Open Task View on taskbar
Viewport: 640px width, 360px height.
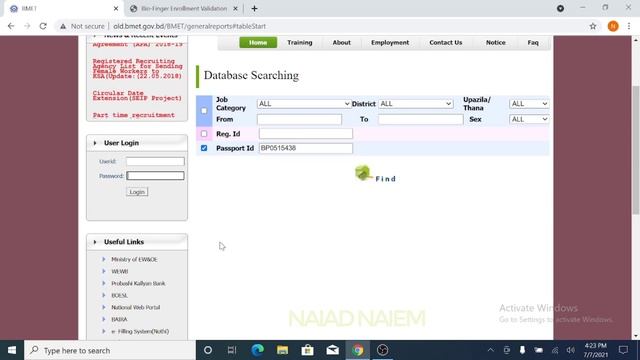232,350
